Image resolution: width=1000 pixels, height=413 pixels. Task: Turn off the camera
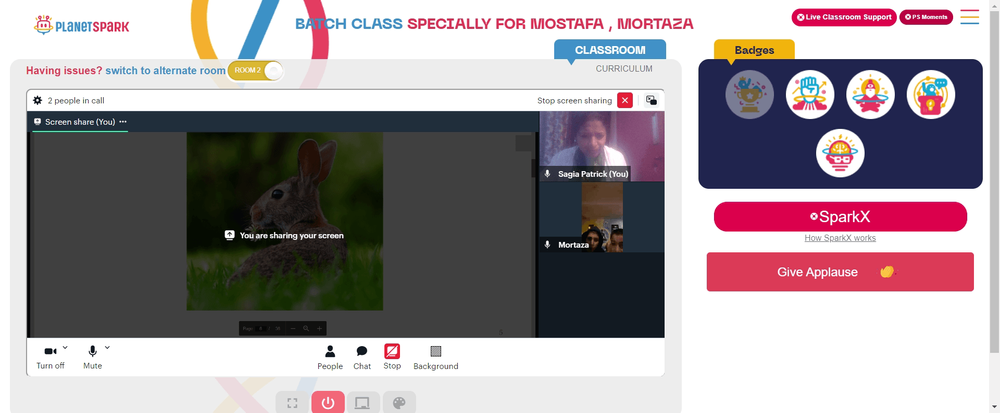50,357
